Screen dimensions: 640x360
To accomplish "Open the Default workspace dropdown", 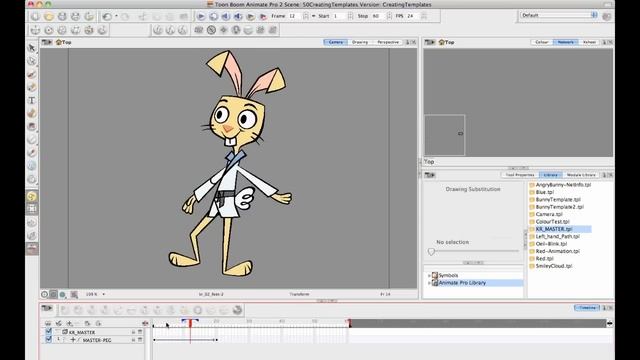I will click(559, 15).
